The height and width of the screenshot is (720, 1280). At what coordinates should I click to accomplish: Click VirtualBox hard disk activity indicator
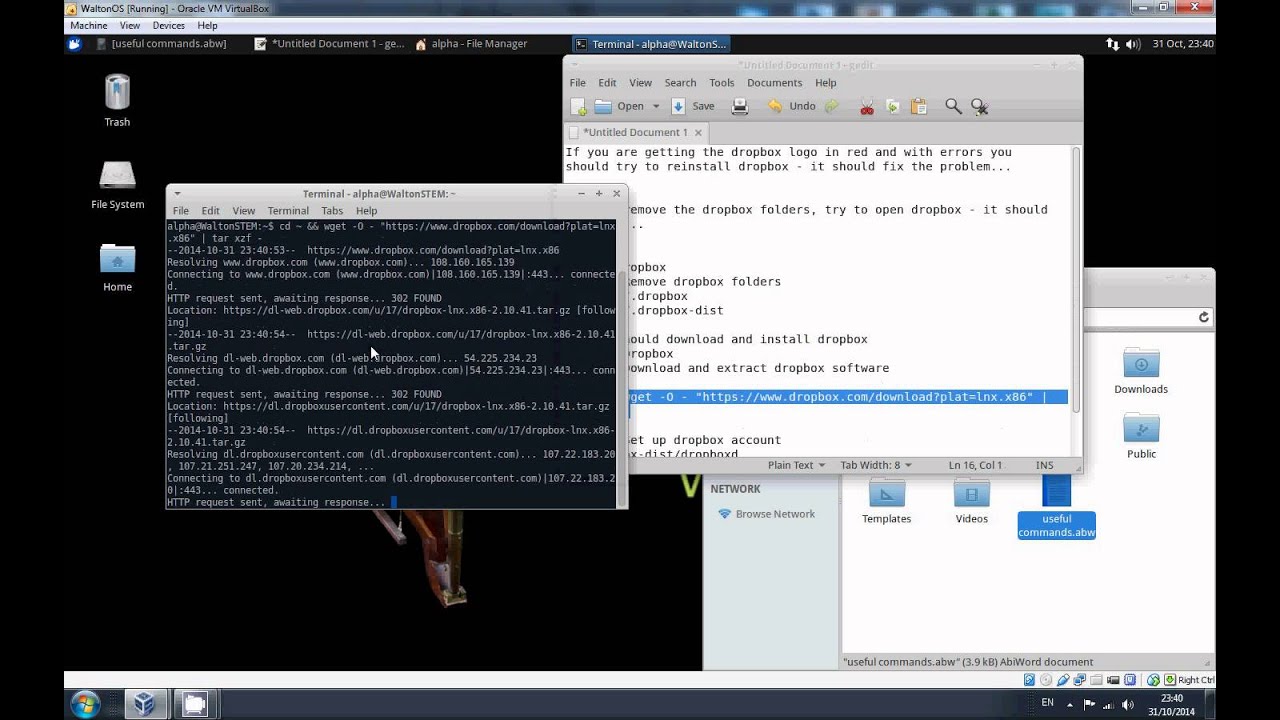click(x=1030, y=680)
